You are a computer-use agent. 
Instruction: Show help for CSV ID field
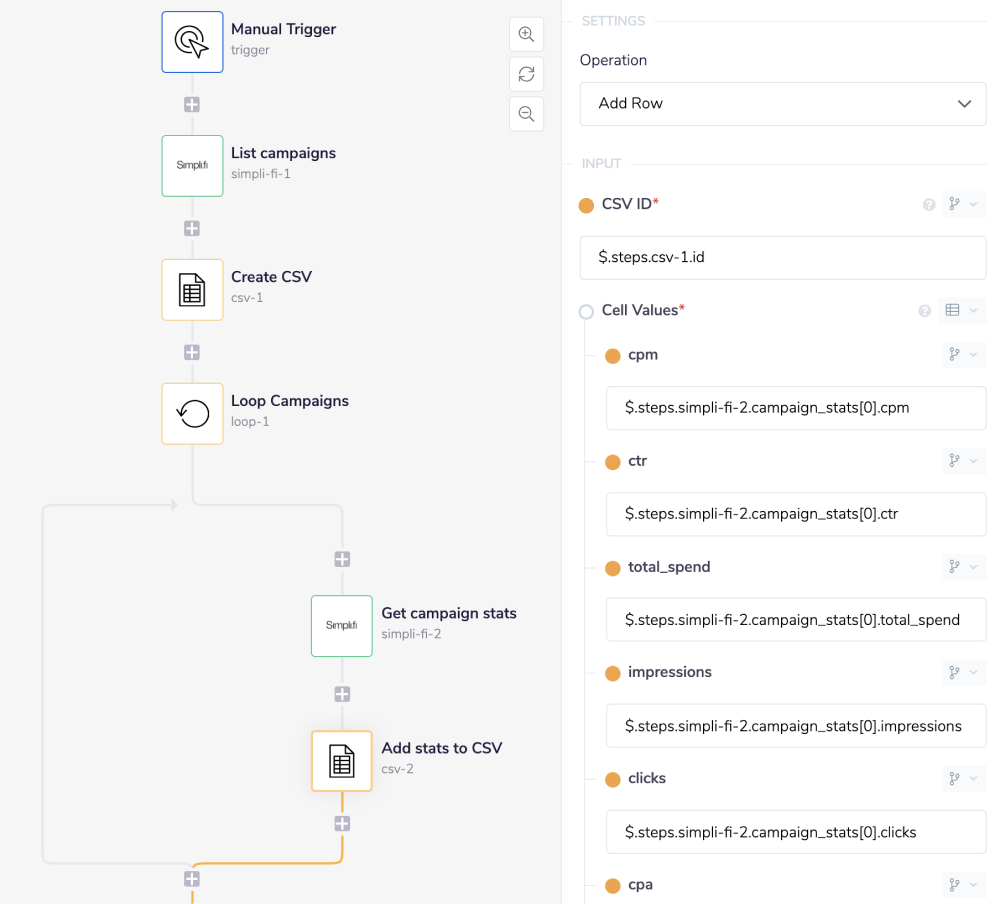click(928, 205)
